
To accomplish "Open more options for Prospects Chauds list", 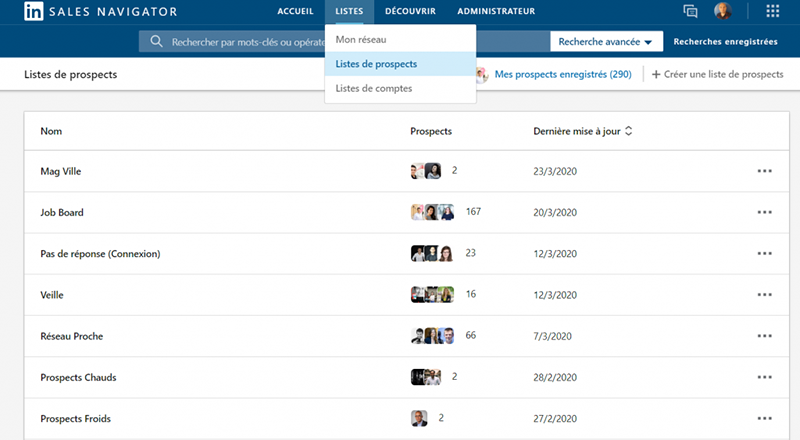I will coord(765,377).
